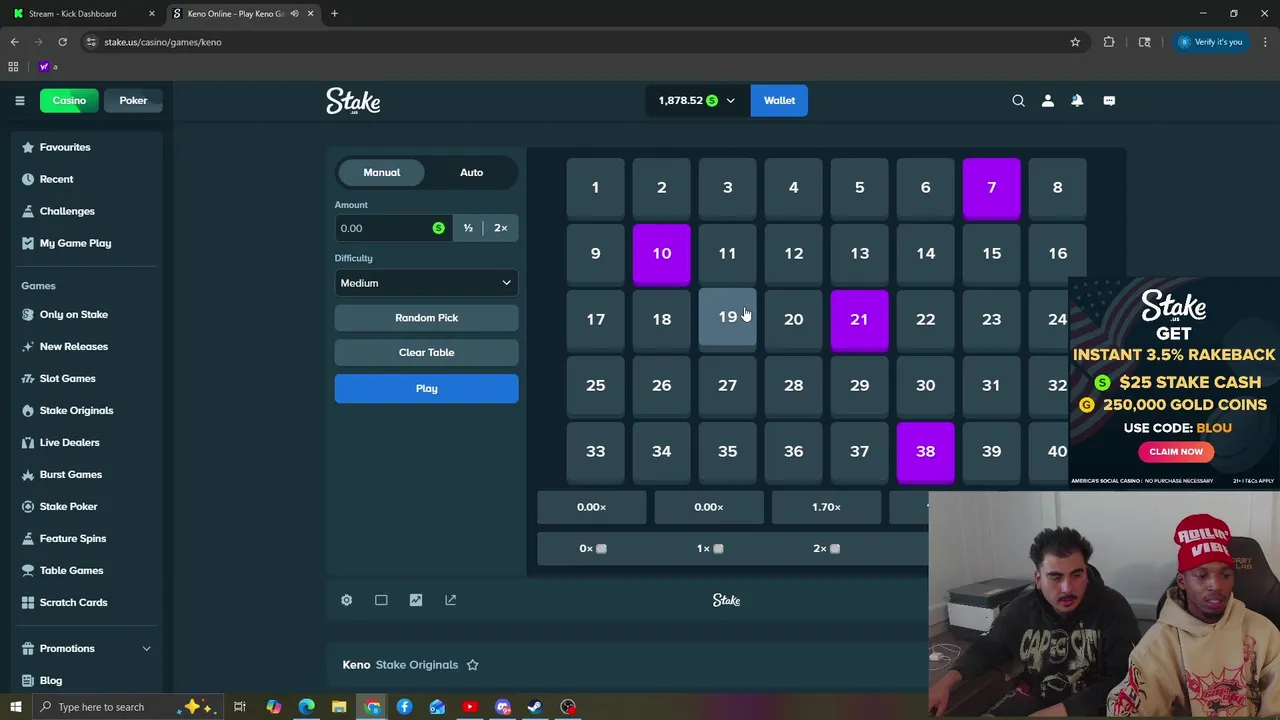Open a new browser tab
This screenshot has width=1280, height=720.
[334, 14]
